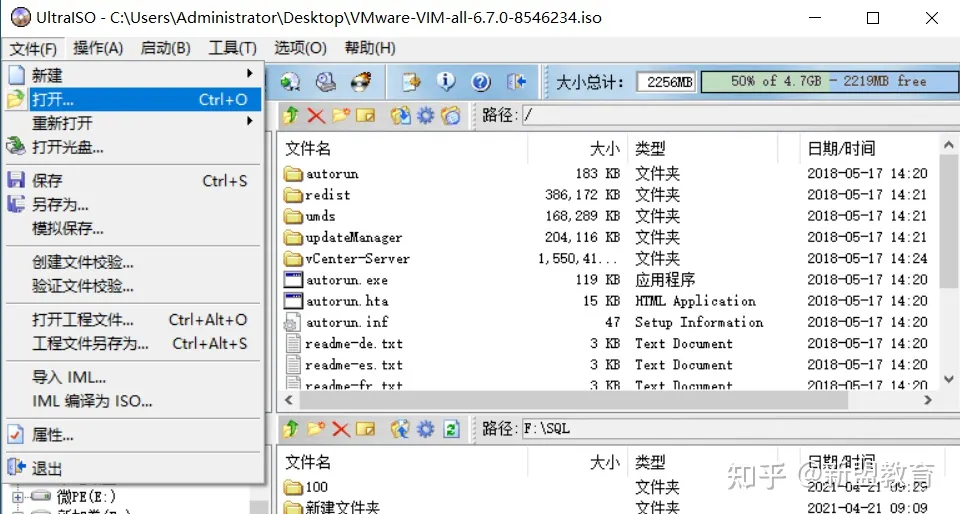The image size is (960, 514).
Task: Open help via the question mark icon
Action: click(480, 82)
